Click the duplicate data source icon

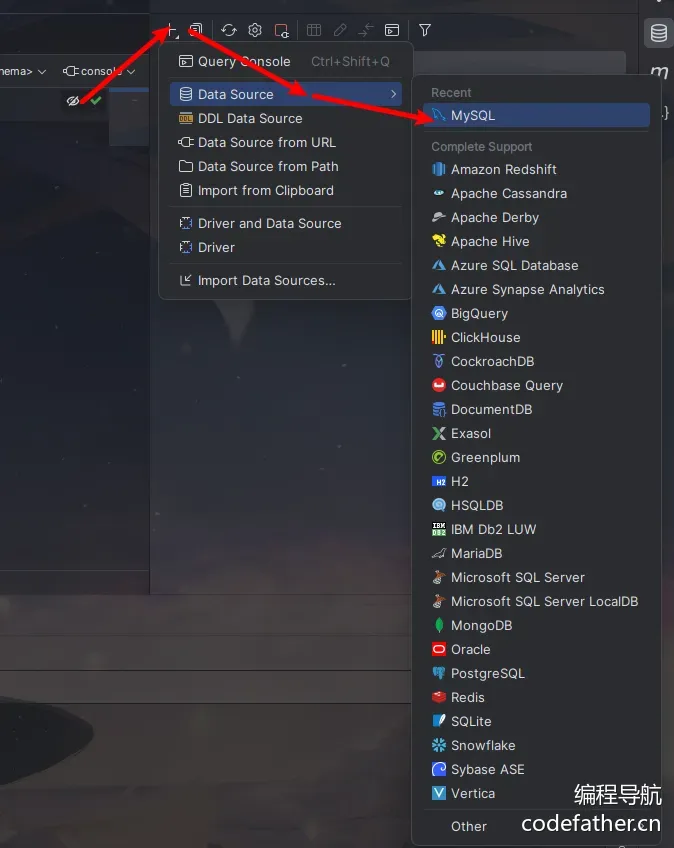click(x=197, y=31)
